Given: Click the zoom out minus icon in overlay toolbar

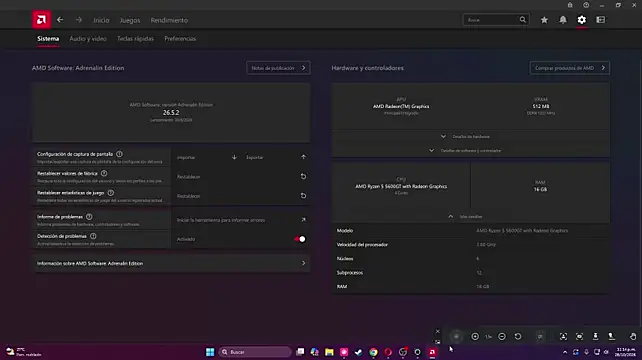Looking at the screenshot, I should 502,336.
